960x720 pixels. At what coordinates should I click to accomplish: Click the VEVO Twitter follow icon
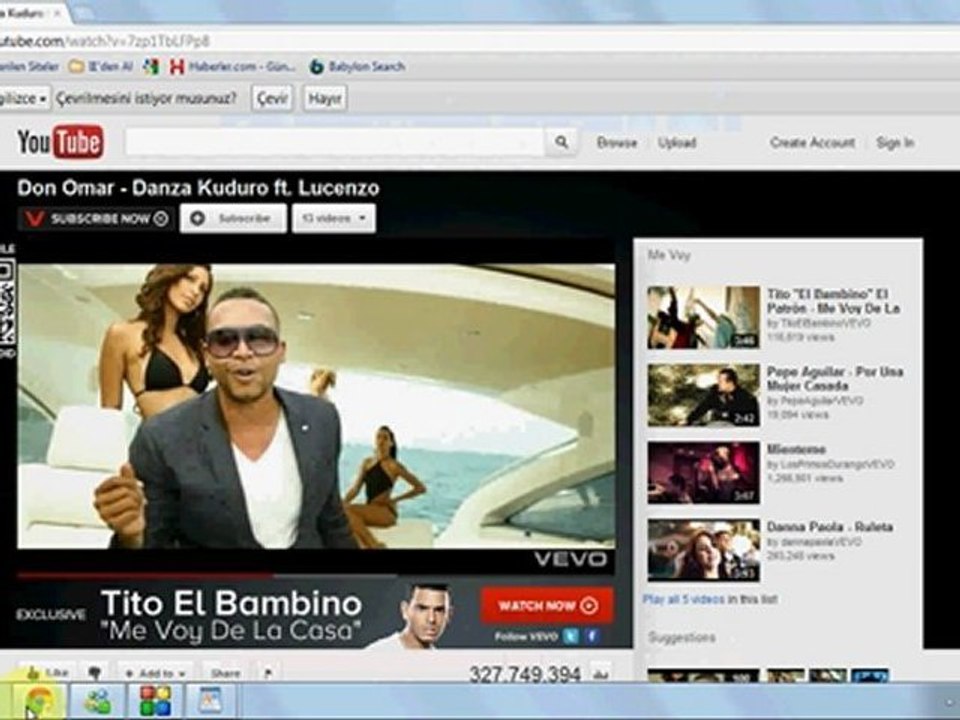pyautogui.click(x=571, y=636)
